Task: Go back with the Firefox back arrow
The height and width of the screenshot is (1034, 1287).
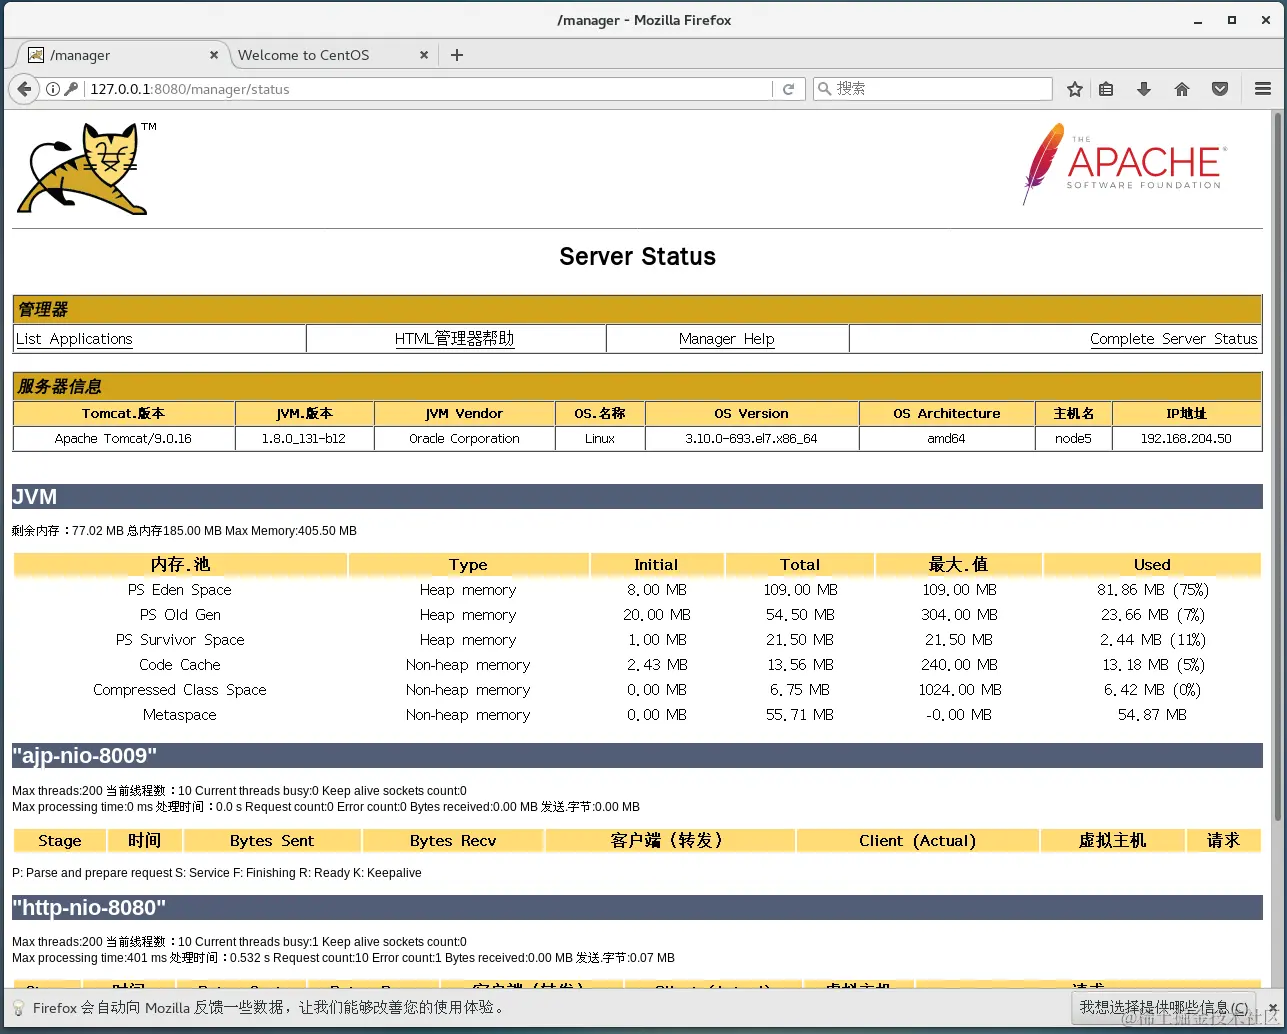Action: click(x=24, y=89)
